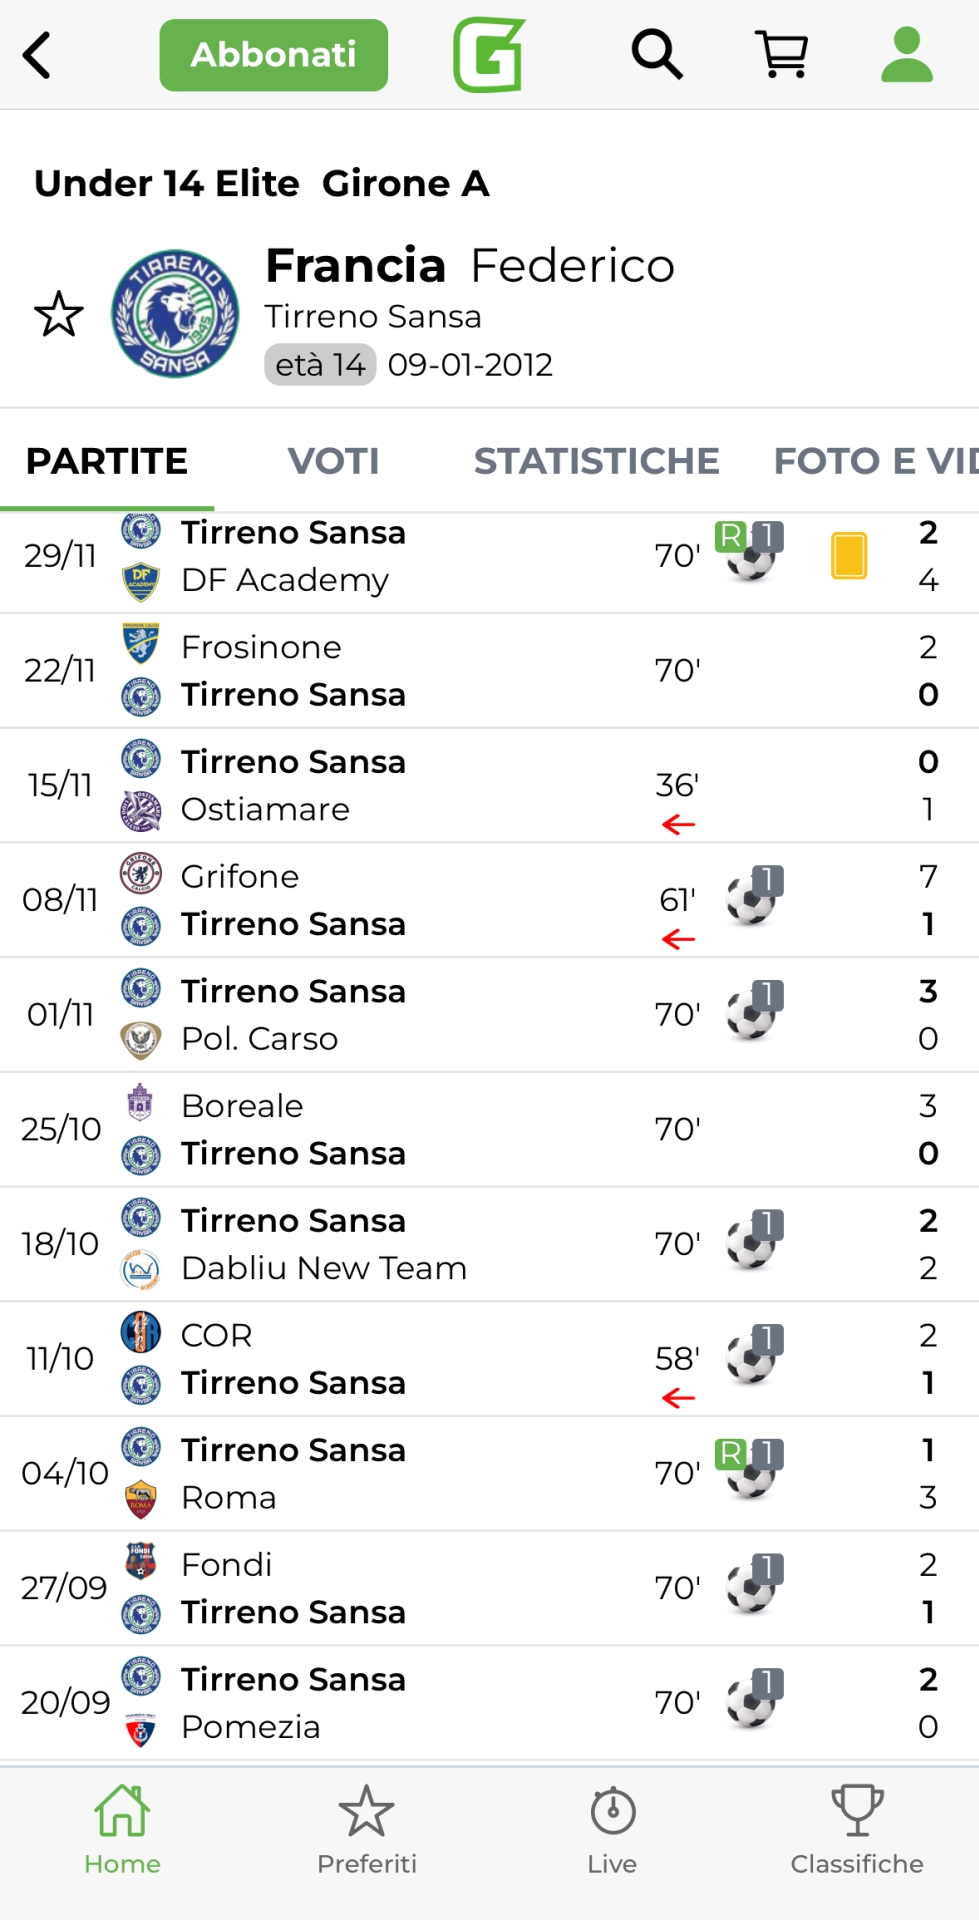The height and width of the screenshot is (1920, 979).
Task: Select the PARTITE tab
Action: tap(107, 461)
